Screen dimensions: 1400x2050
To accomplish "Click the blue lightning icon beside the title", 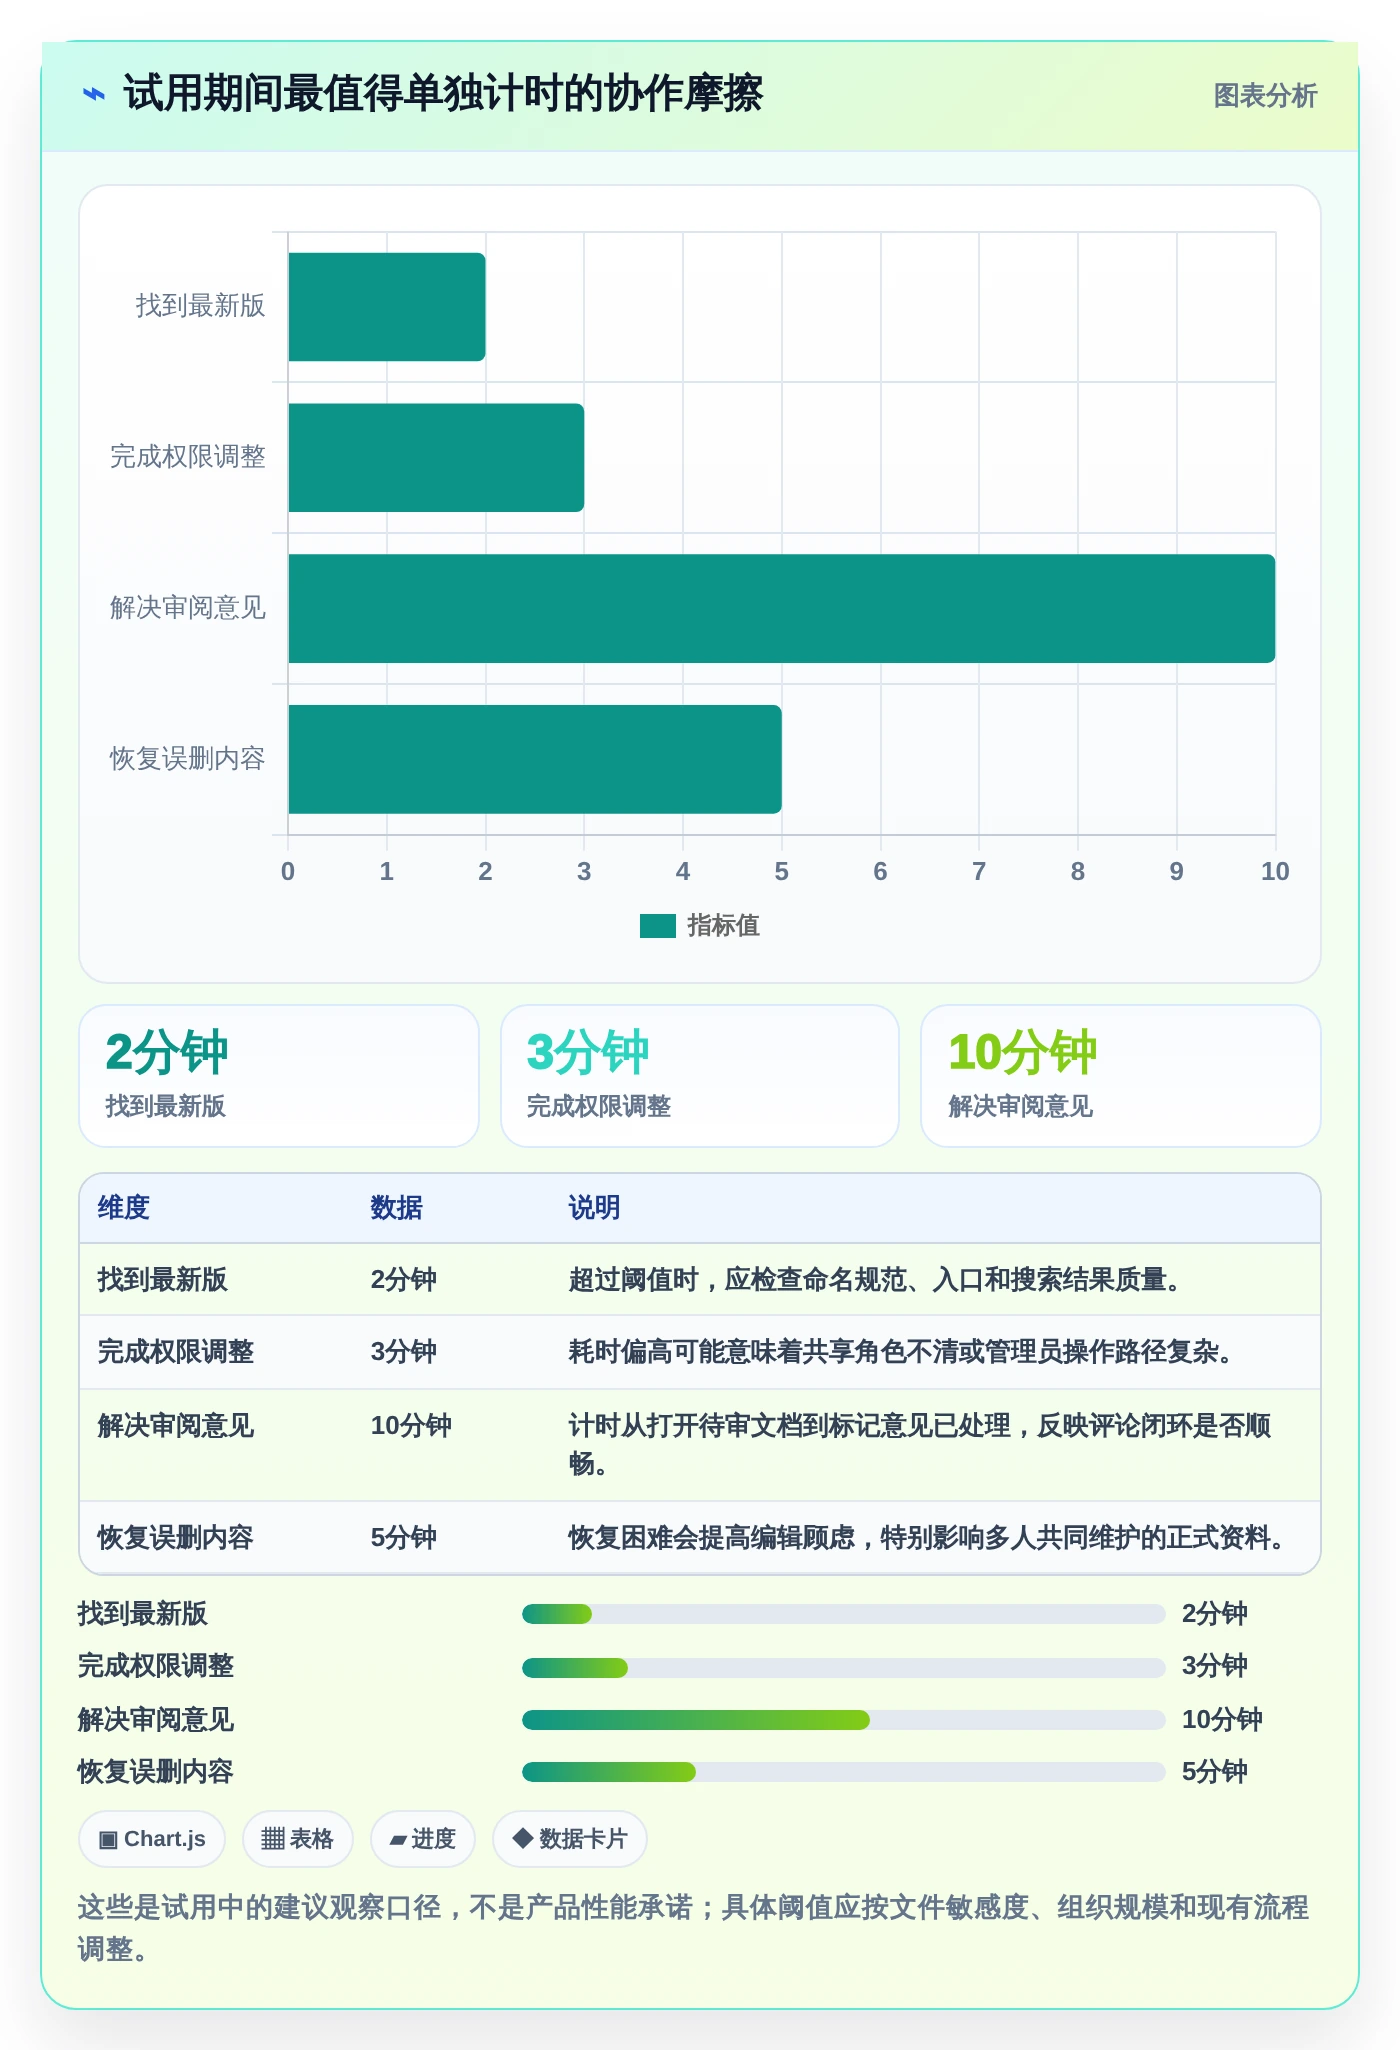I will pos(93,95).
